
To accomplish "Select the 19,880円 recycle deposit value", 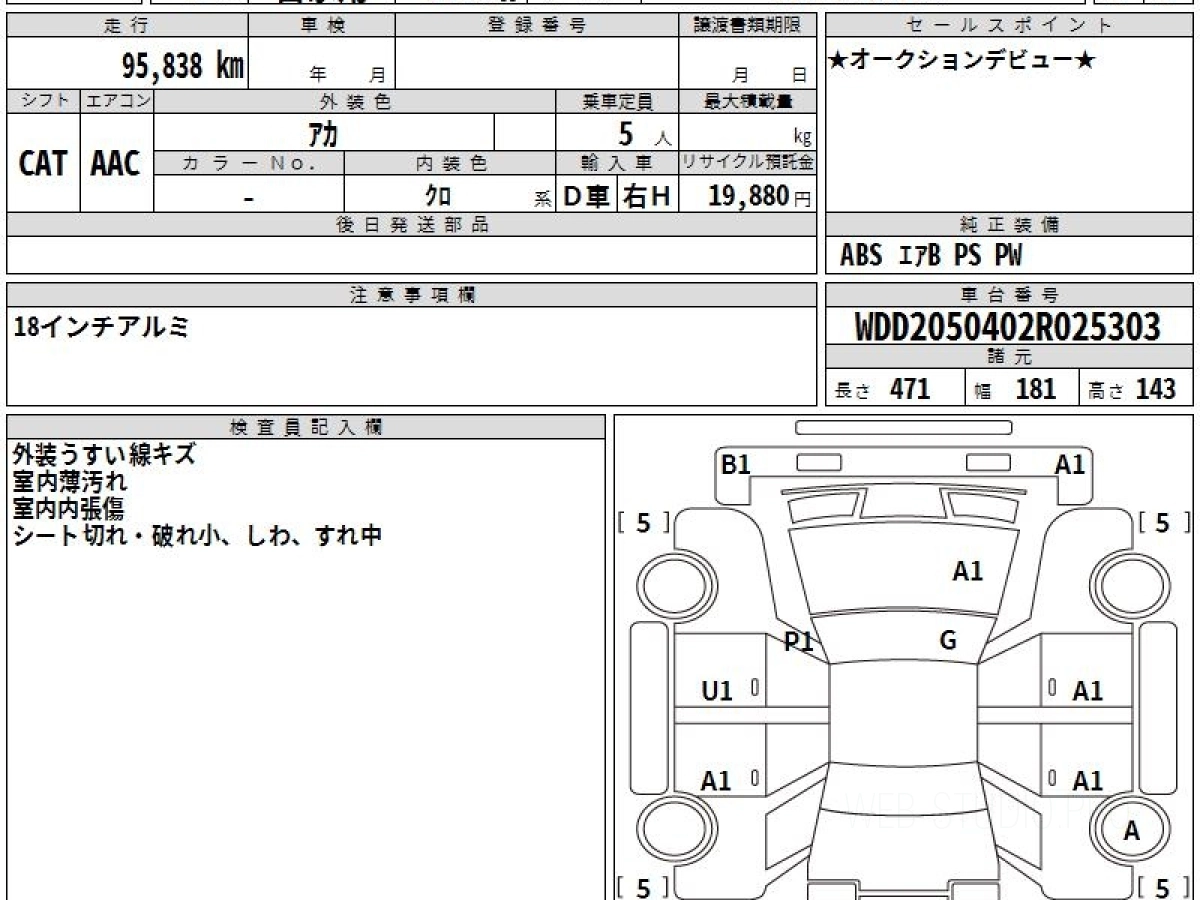I will coord(760,195).
